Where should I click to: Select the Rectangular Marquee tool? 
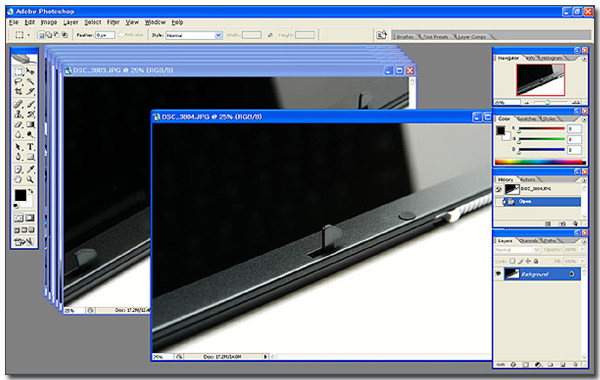tap(18, 71)
